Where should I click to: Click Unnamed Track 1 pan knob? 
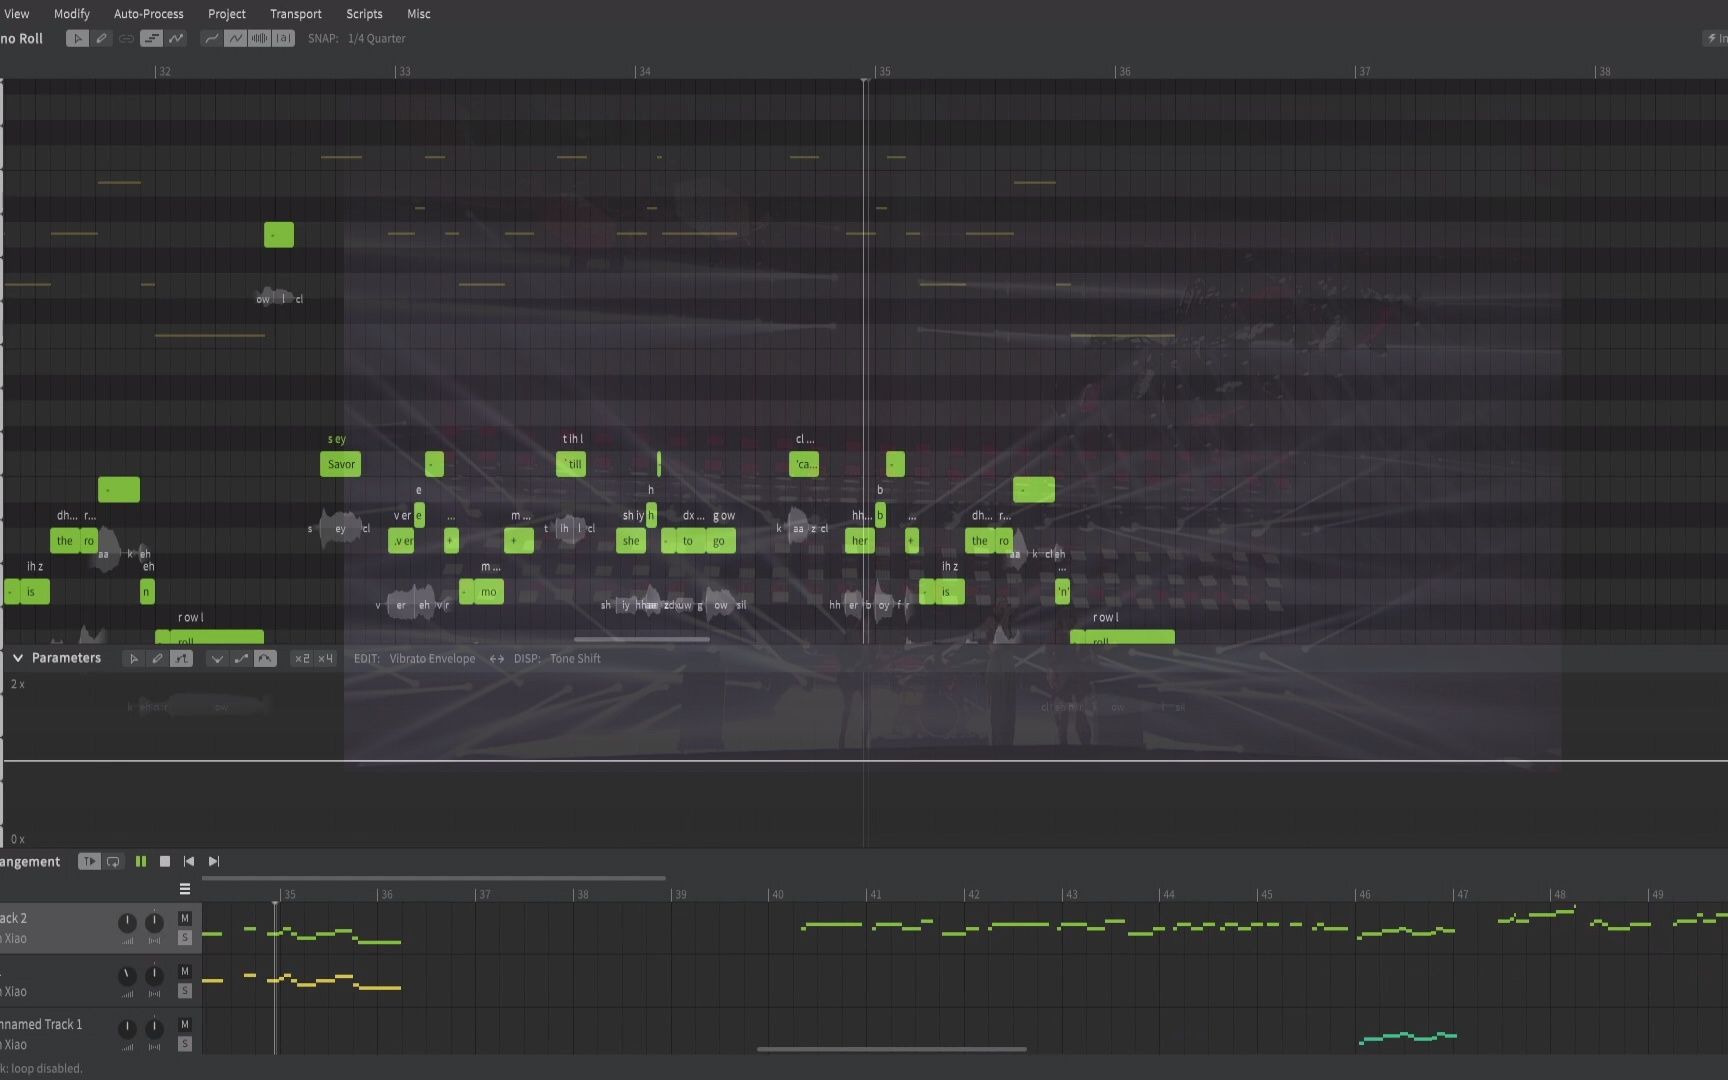pyautogui.click(x=154, y=1028)
